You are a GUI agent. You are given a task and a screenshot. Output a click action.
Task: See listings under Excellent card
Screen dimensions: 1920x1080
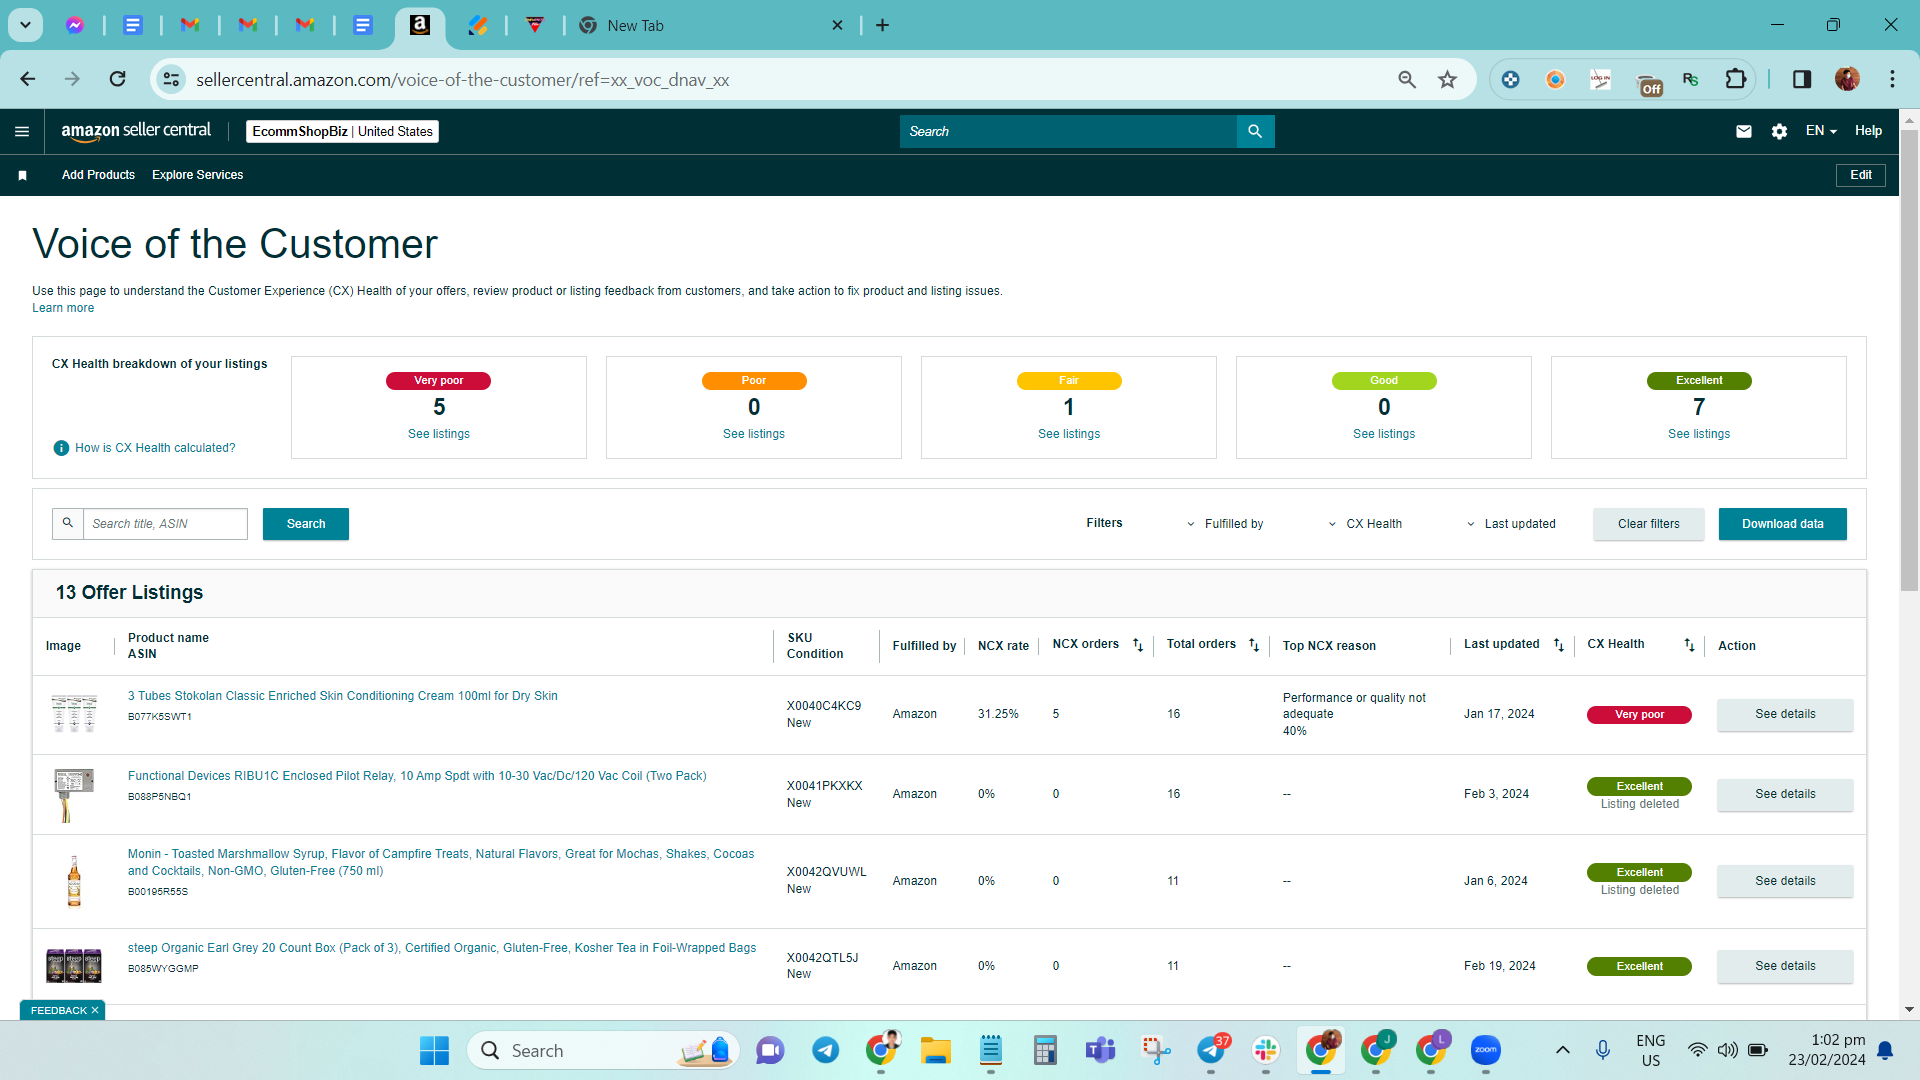pyautogui.click(x=1699, y=434)
